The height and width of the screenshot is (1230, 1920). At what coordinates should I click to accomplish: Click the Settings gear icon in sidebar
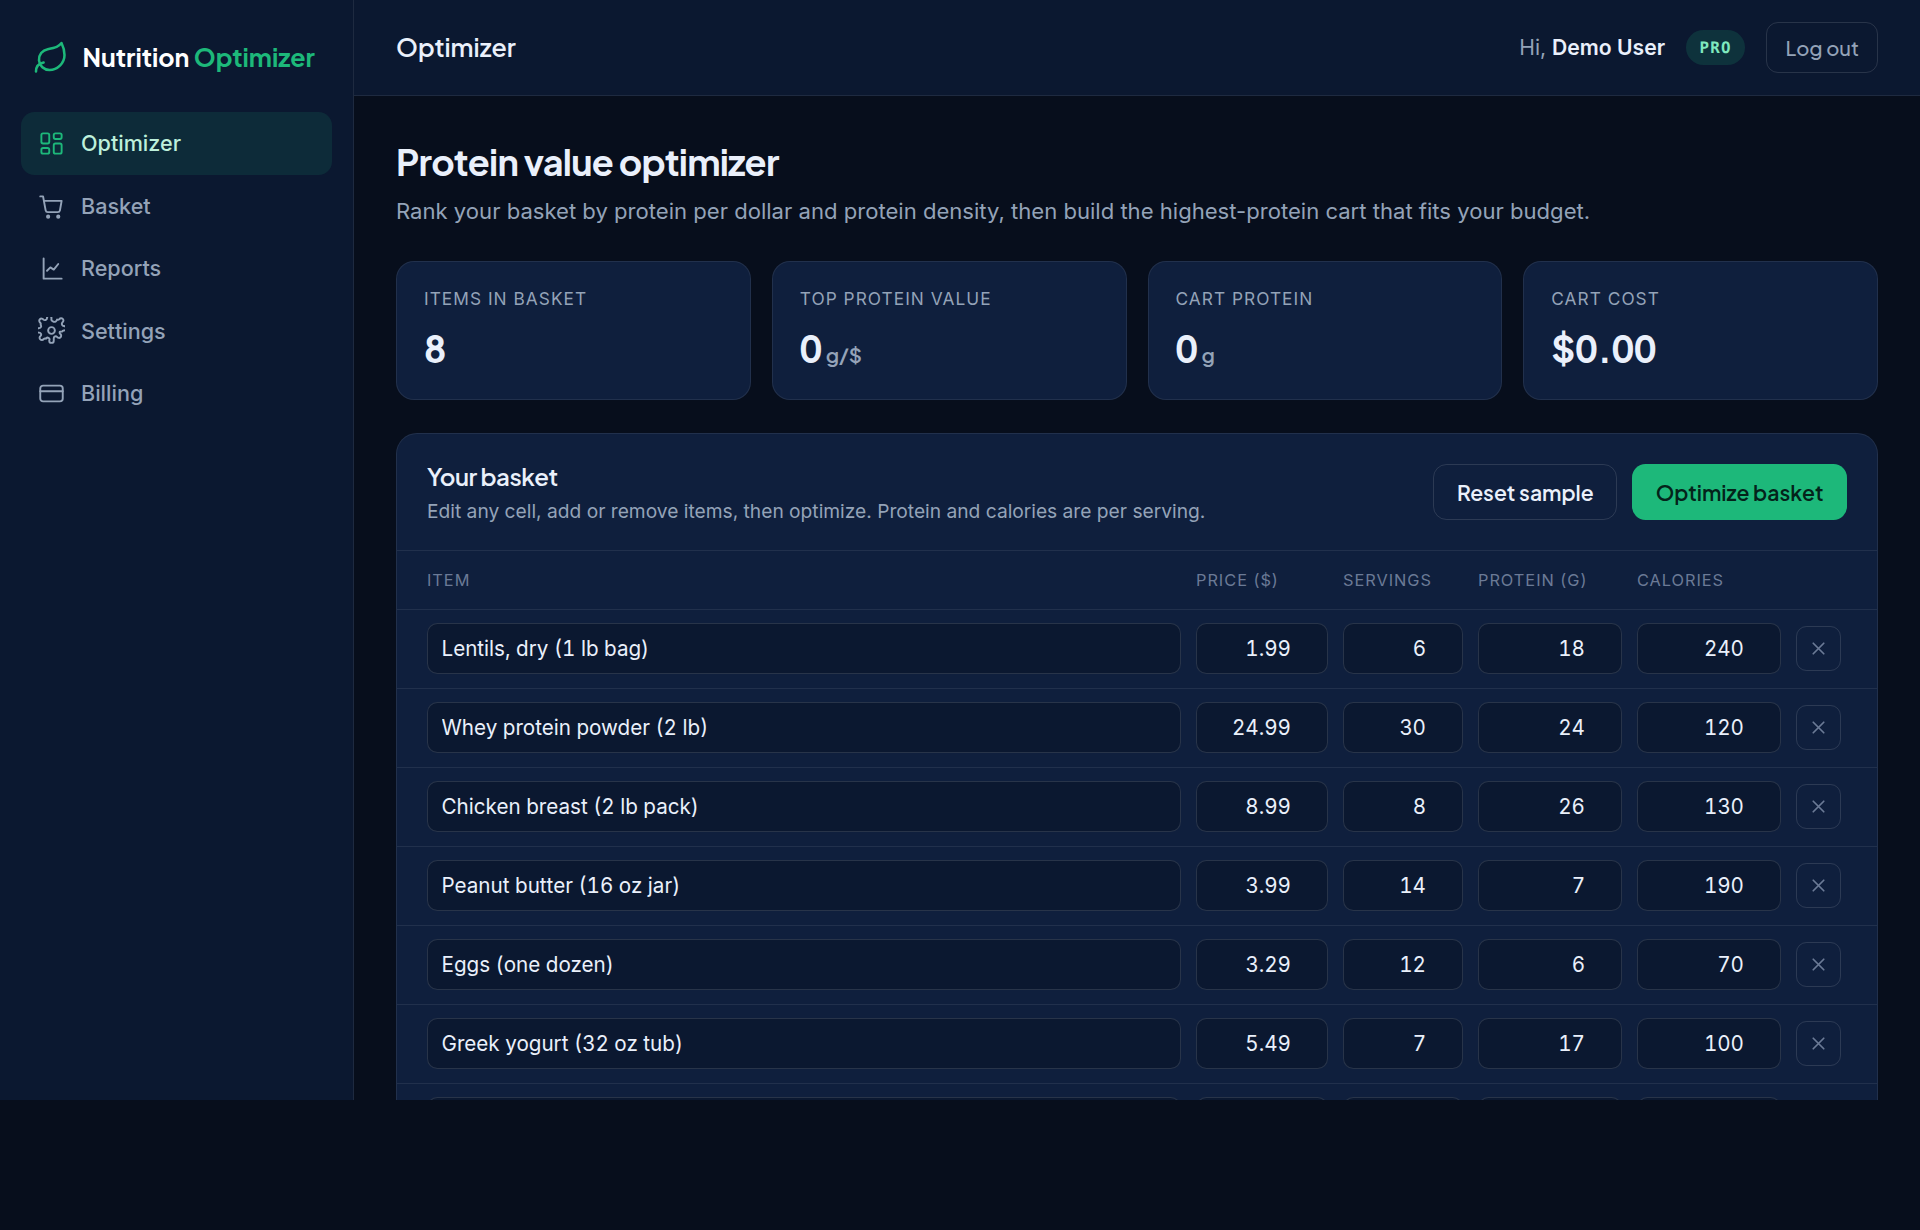(51, 331)
